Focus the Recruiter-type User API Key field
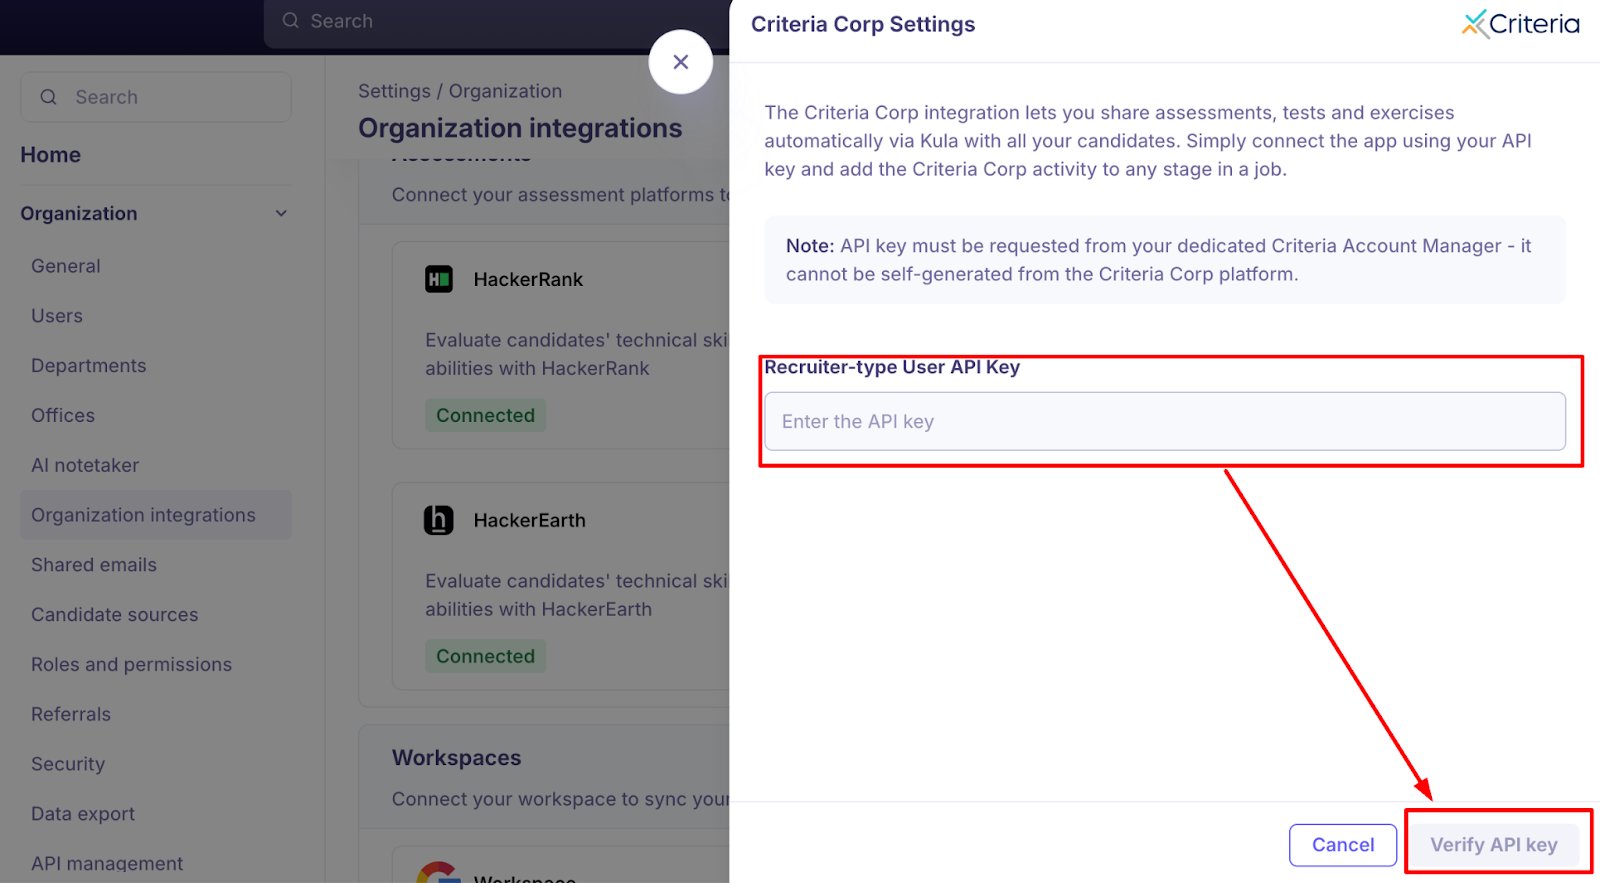The width and height of the screenshot is (1600, 883). 1165,421
